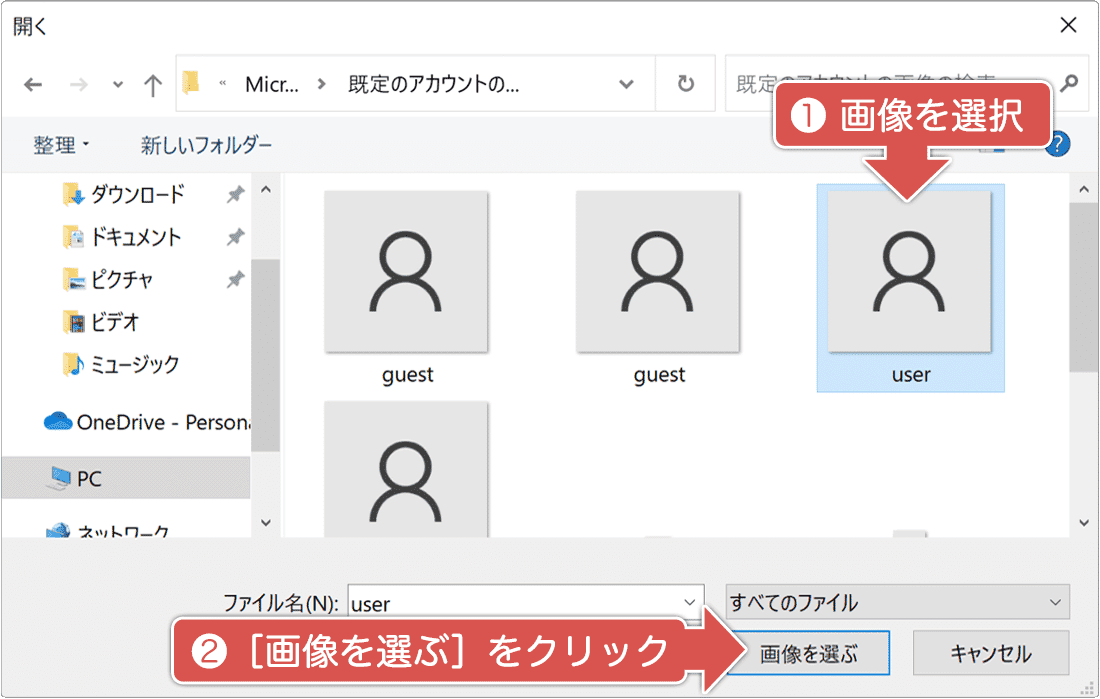The height and width of the screenshot is (699, 1100).
Task: Expand the file name combo box dropdown
Action: 688,602
